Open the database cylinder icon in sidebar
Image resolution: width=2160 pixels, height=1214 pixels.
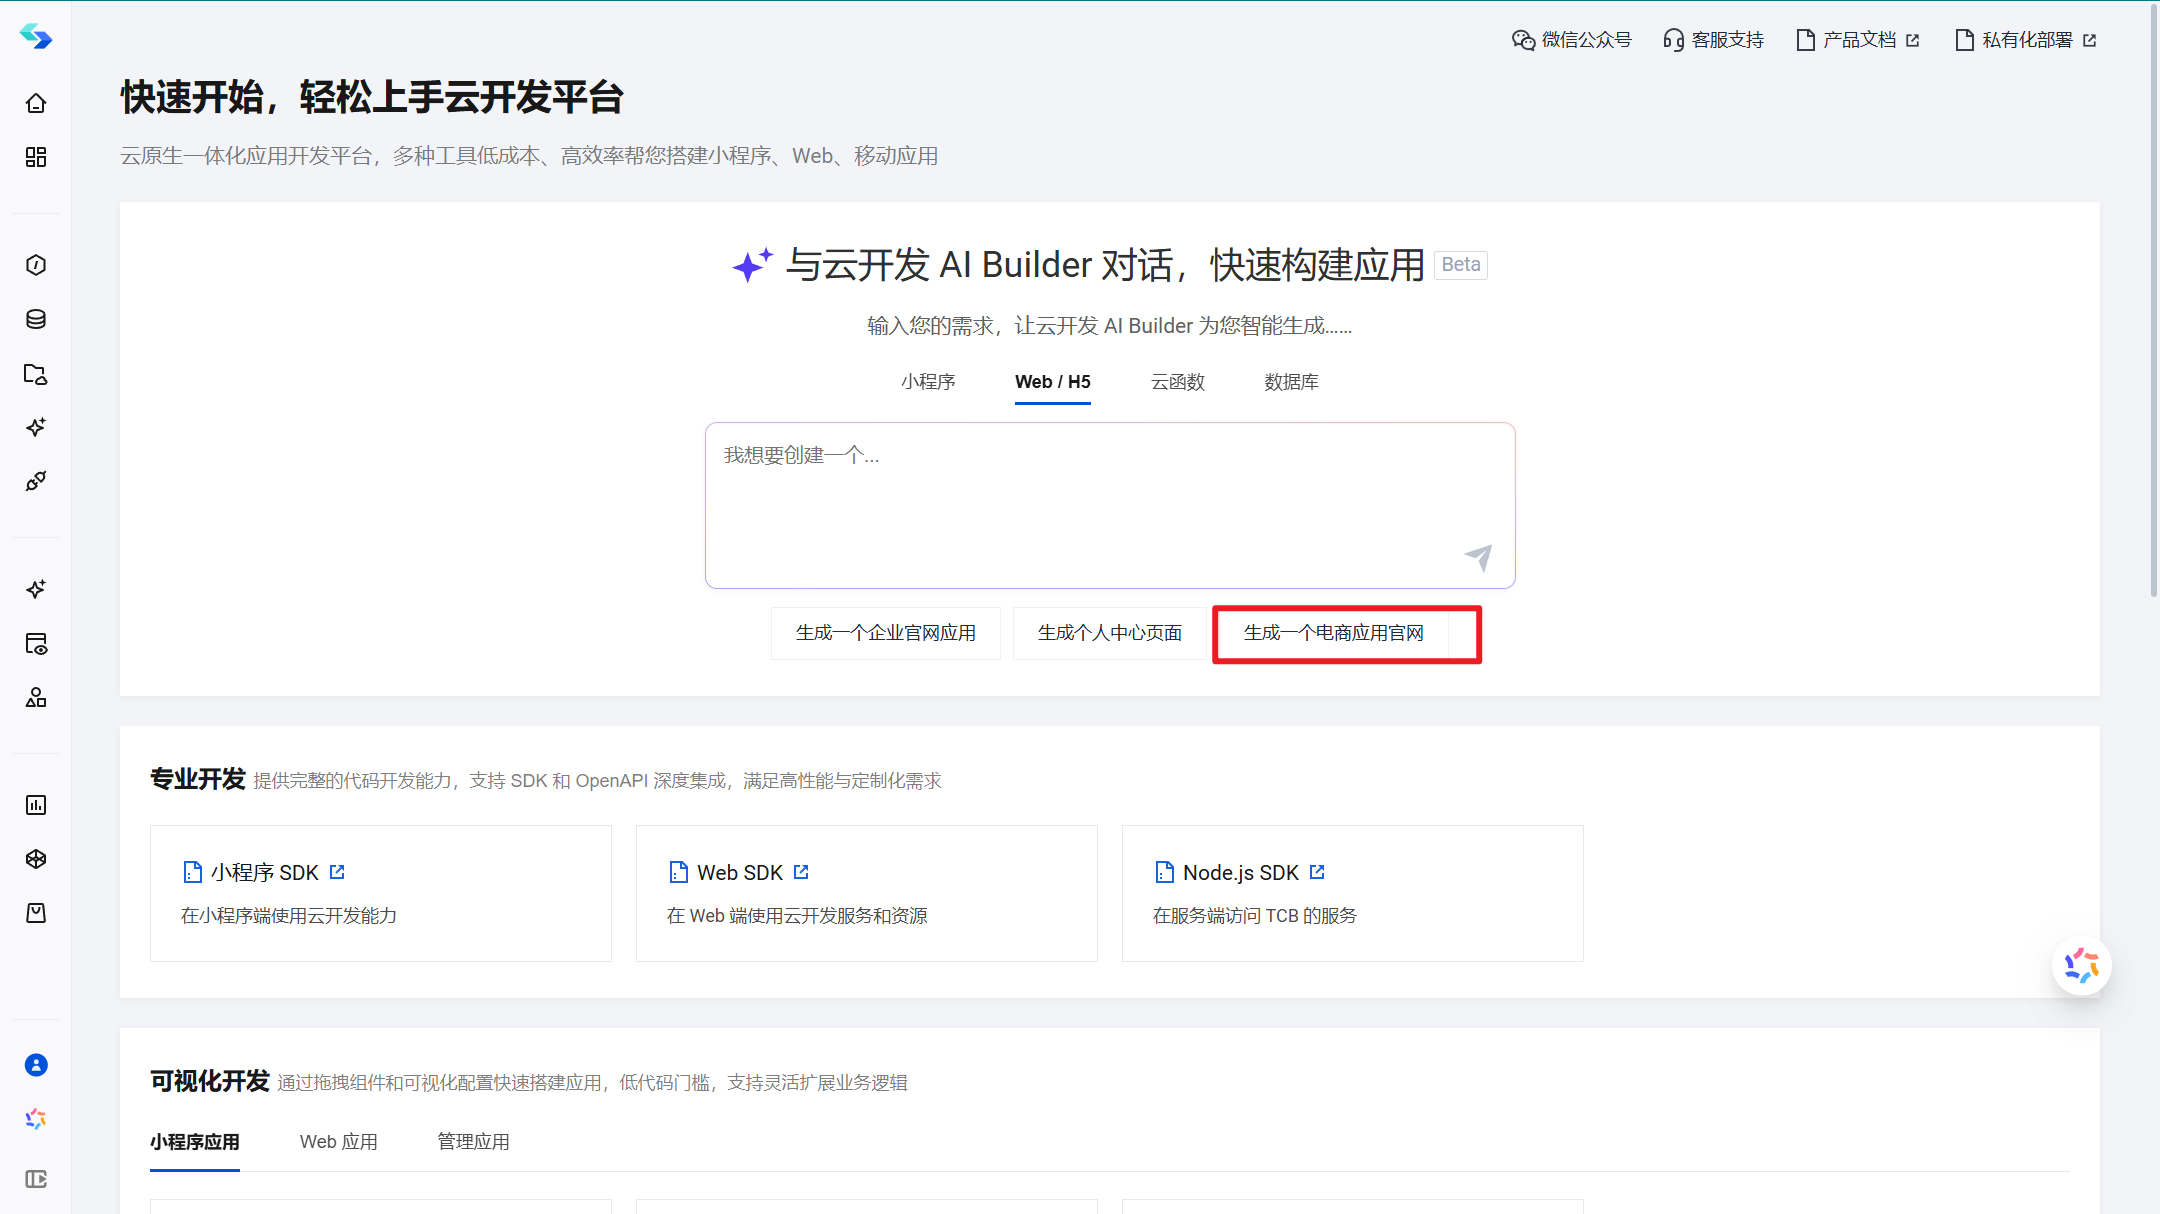click(x=36, y=319)
